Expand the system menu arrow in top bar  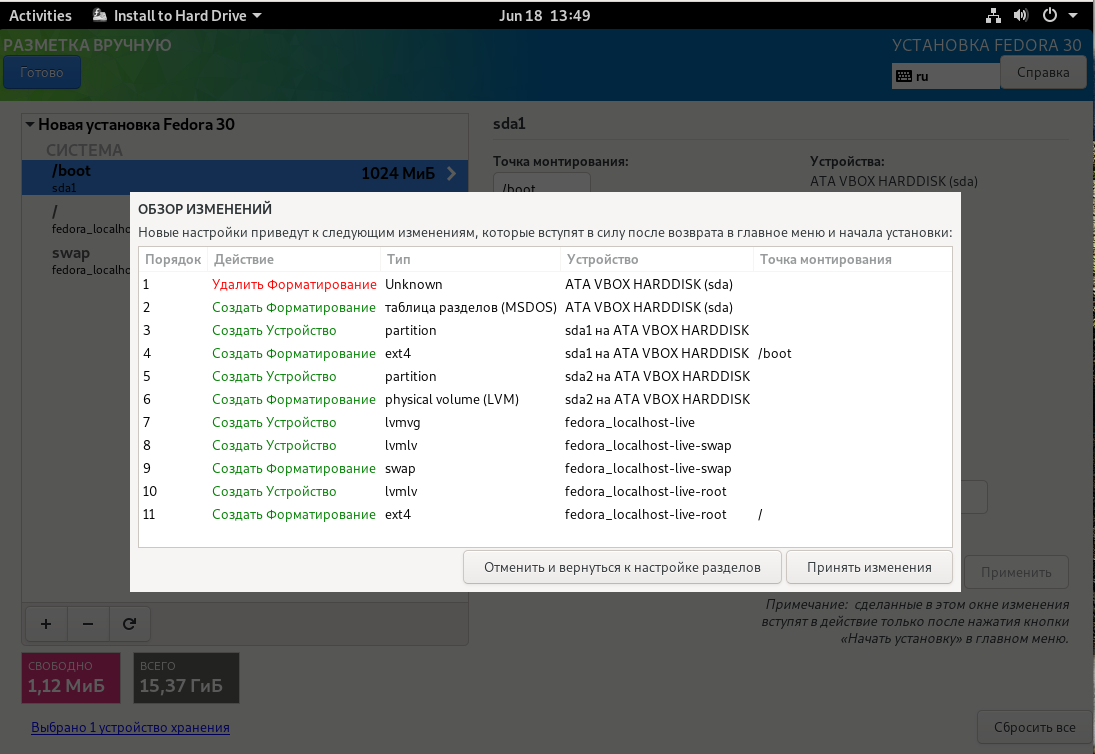pyautogui.click(x=1073, y=15)
